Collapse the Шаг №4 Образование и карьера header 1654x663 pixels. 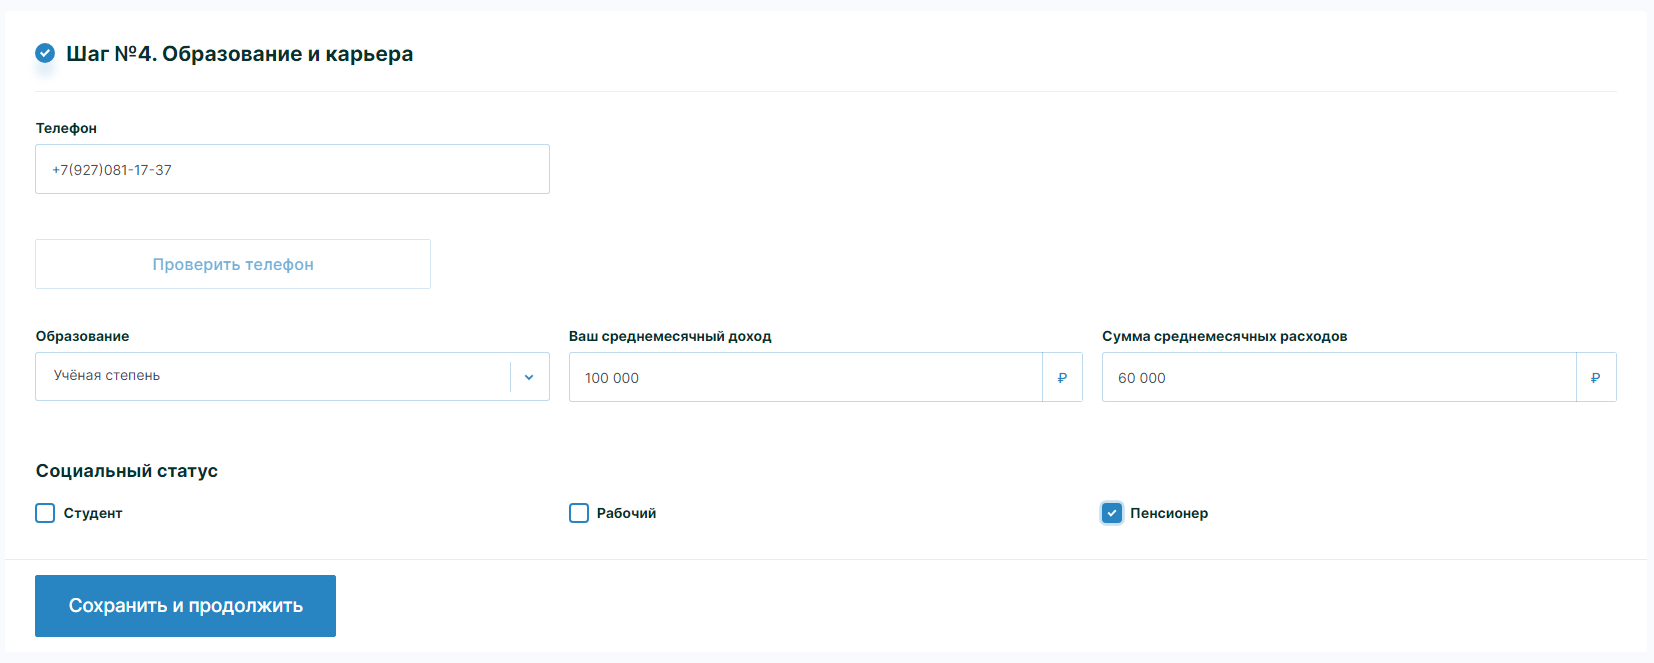(239, 54)
